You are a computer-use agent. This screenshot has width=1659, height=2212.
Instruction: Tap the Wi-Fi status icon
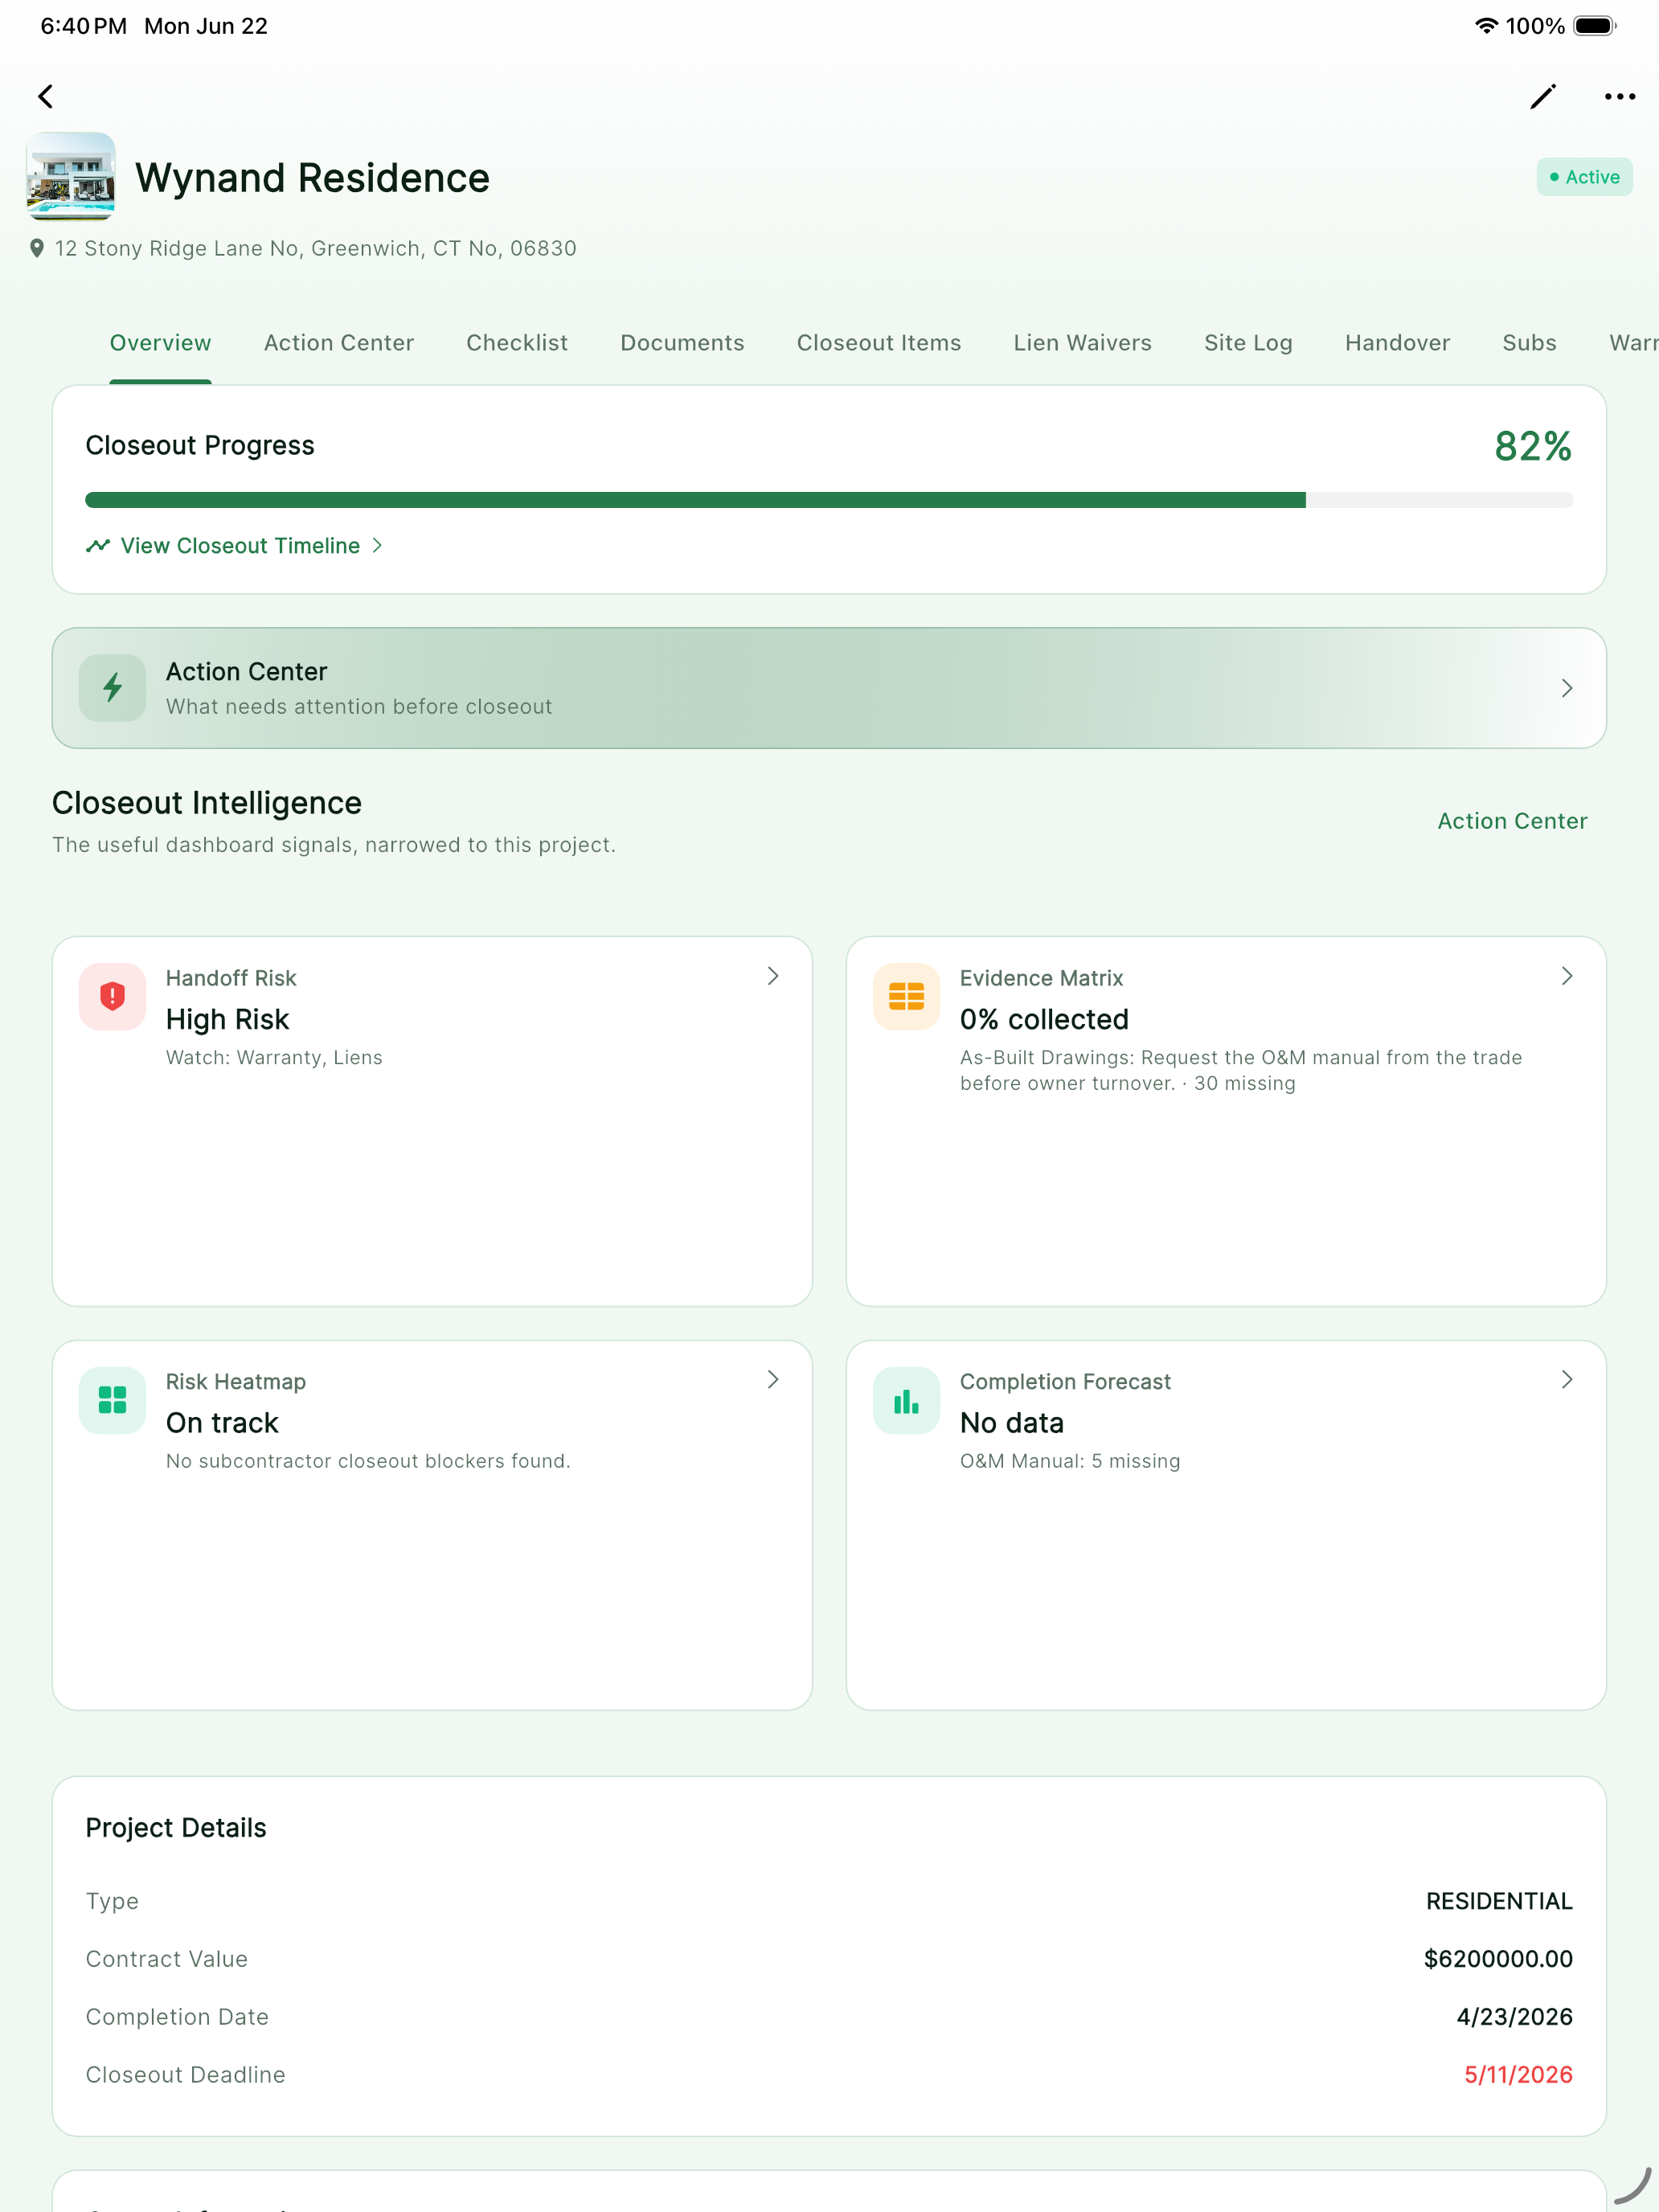coord(1486,26)
